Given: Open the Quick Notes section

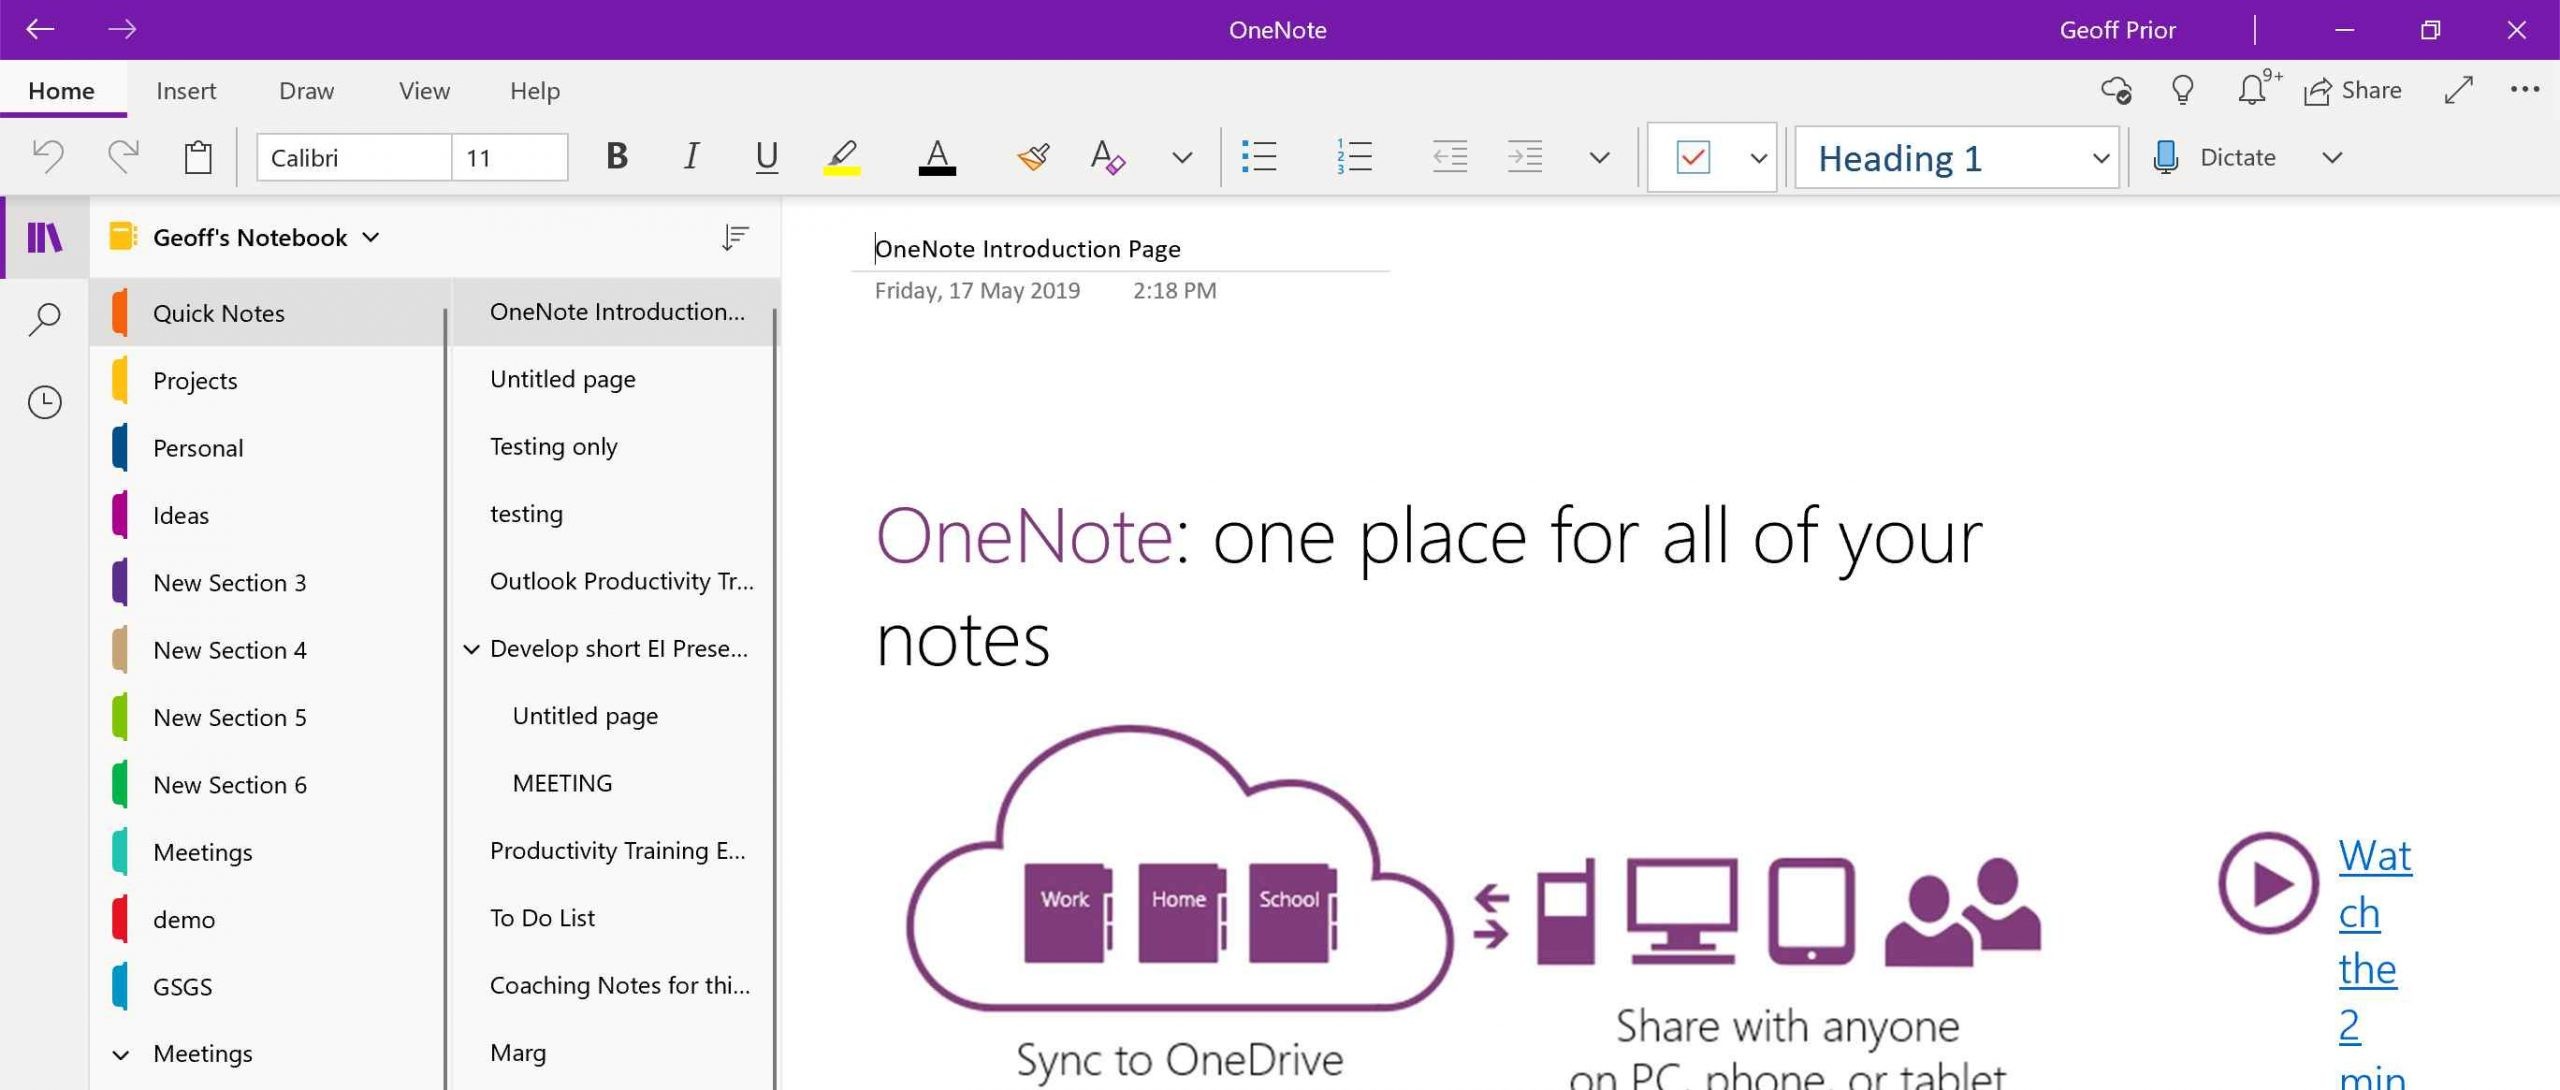Looking at the screenshot, I should [219, 312].
